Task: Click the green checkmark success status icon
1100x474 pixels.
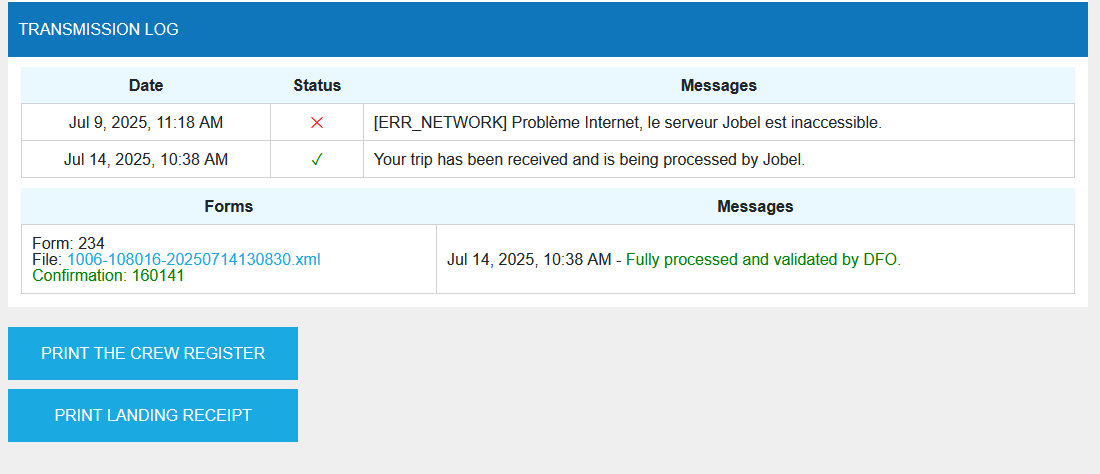Action: click(x=317, y=159)
